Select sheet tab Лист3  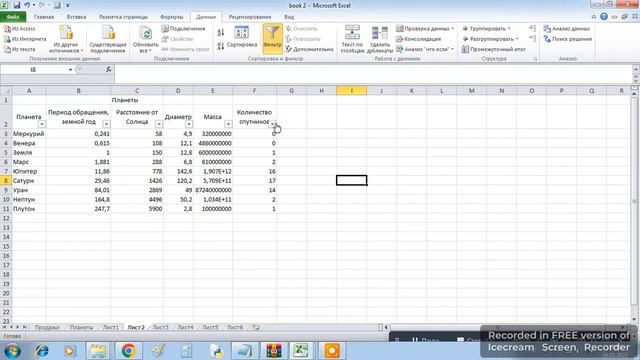pos(160,327)
